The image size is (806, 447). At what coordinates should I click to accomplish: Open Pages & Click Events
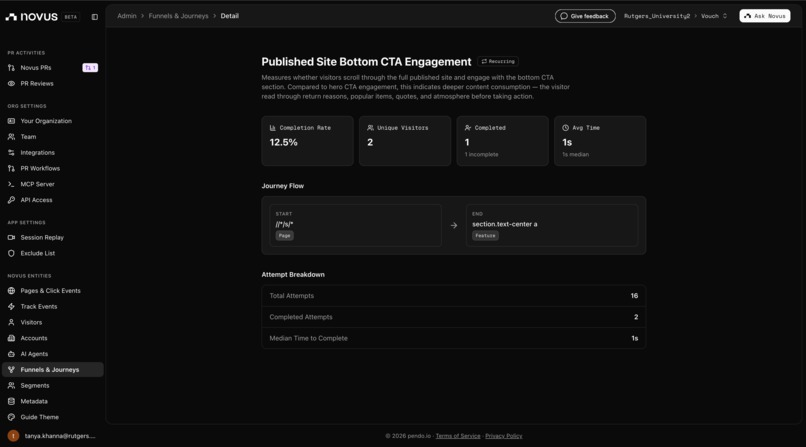(53, 291)
